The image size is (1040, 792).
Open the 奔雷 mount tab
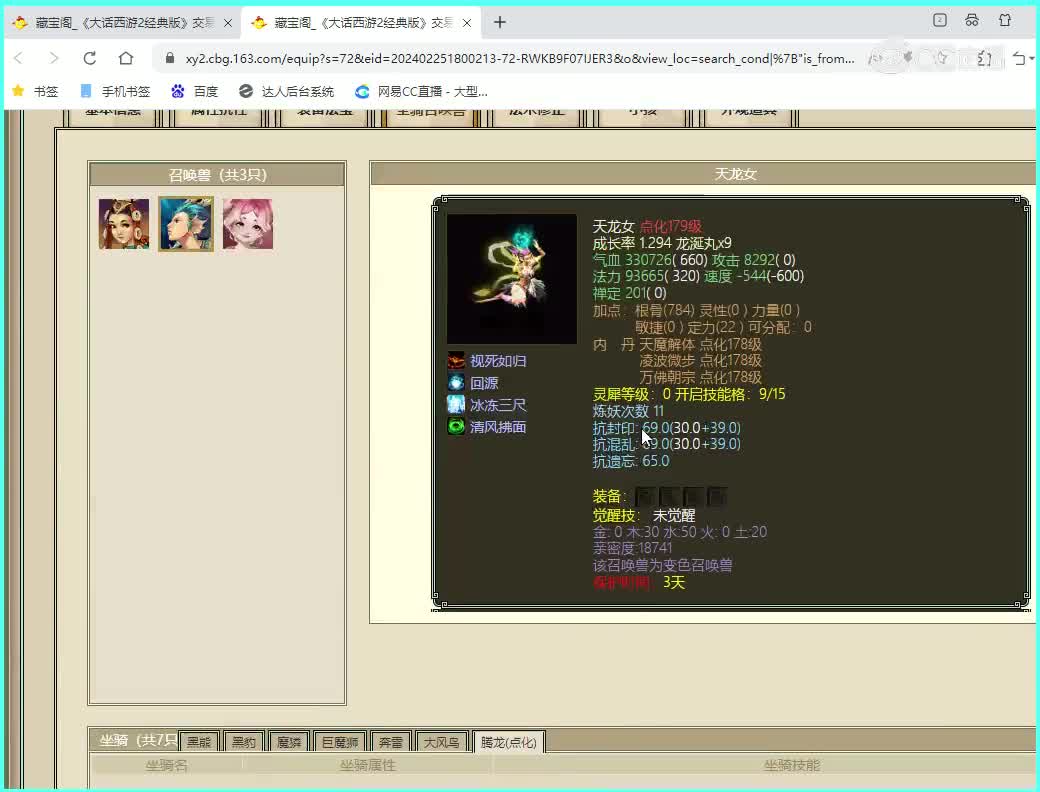pyautogui.click(x=390, y=742)
